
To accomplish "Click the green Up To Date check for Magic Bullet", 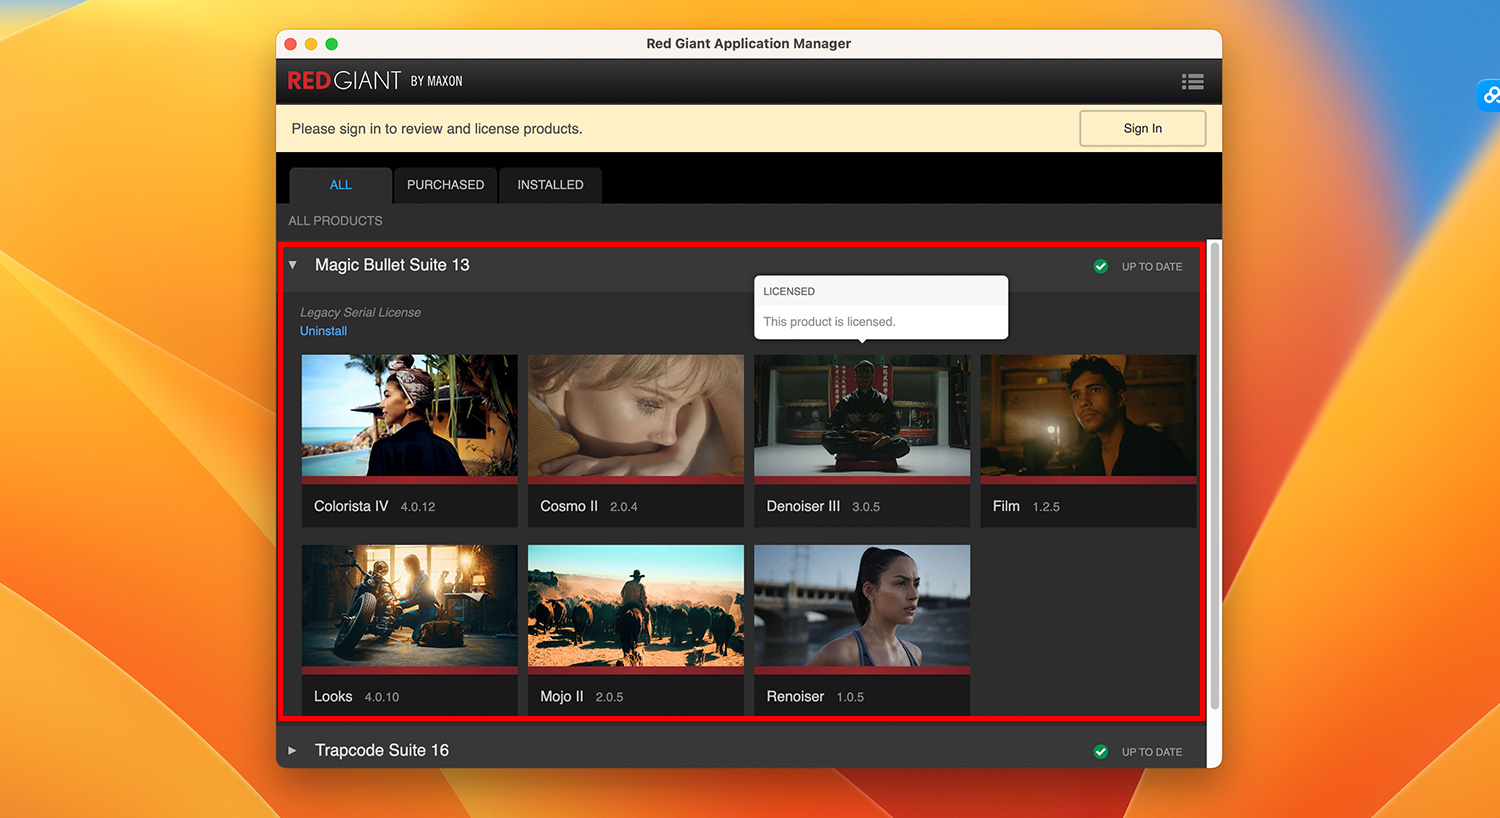I will 1101,266.
